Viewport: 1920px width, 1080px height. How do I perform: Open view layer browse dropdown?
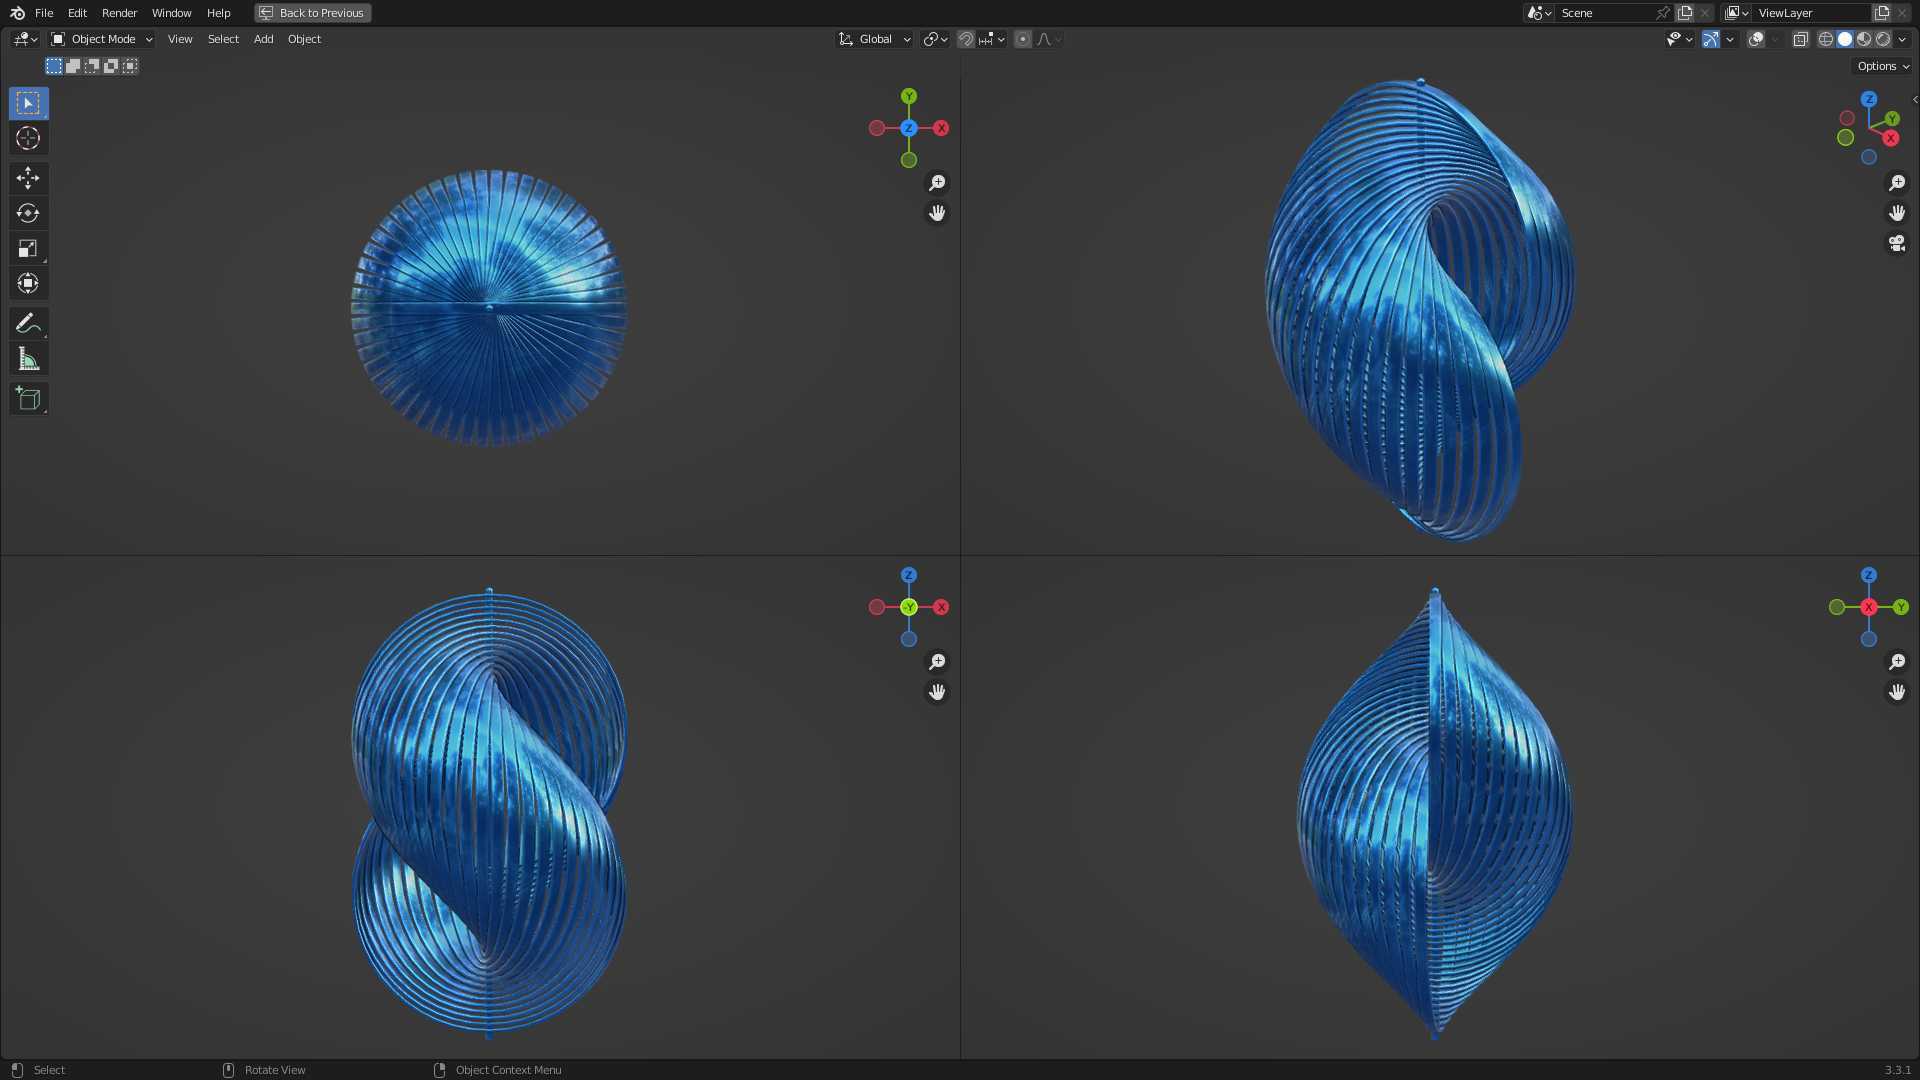(x=1737, y=13)
